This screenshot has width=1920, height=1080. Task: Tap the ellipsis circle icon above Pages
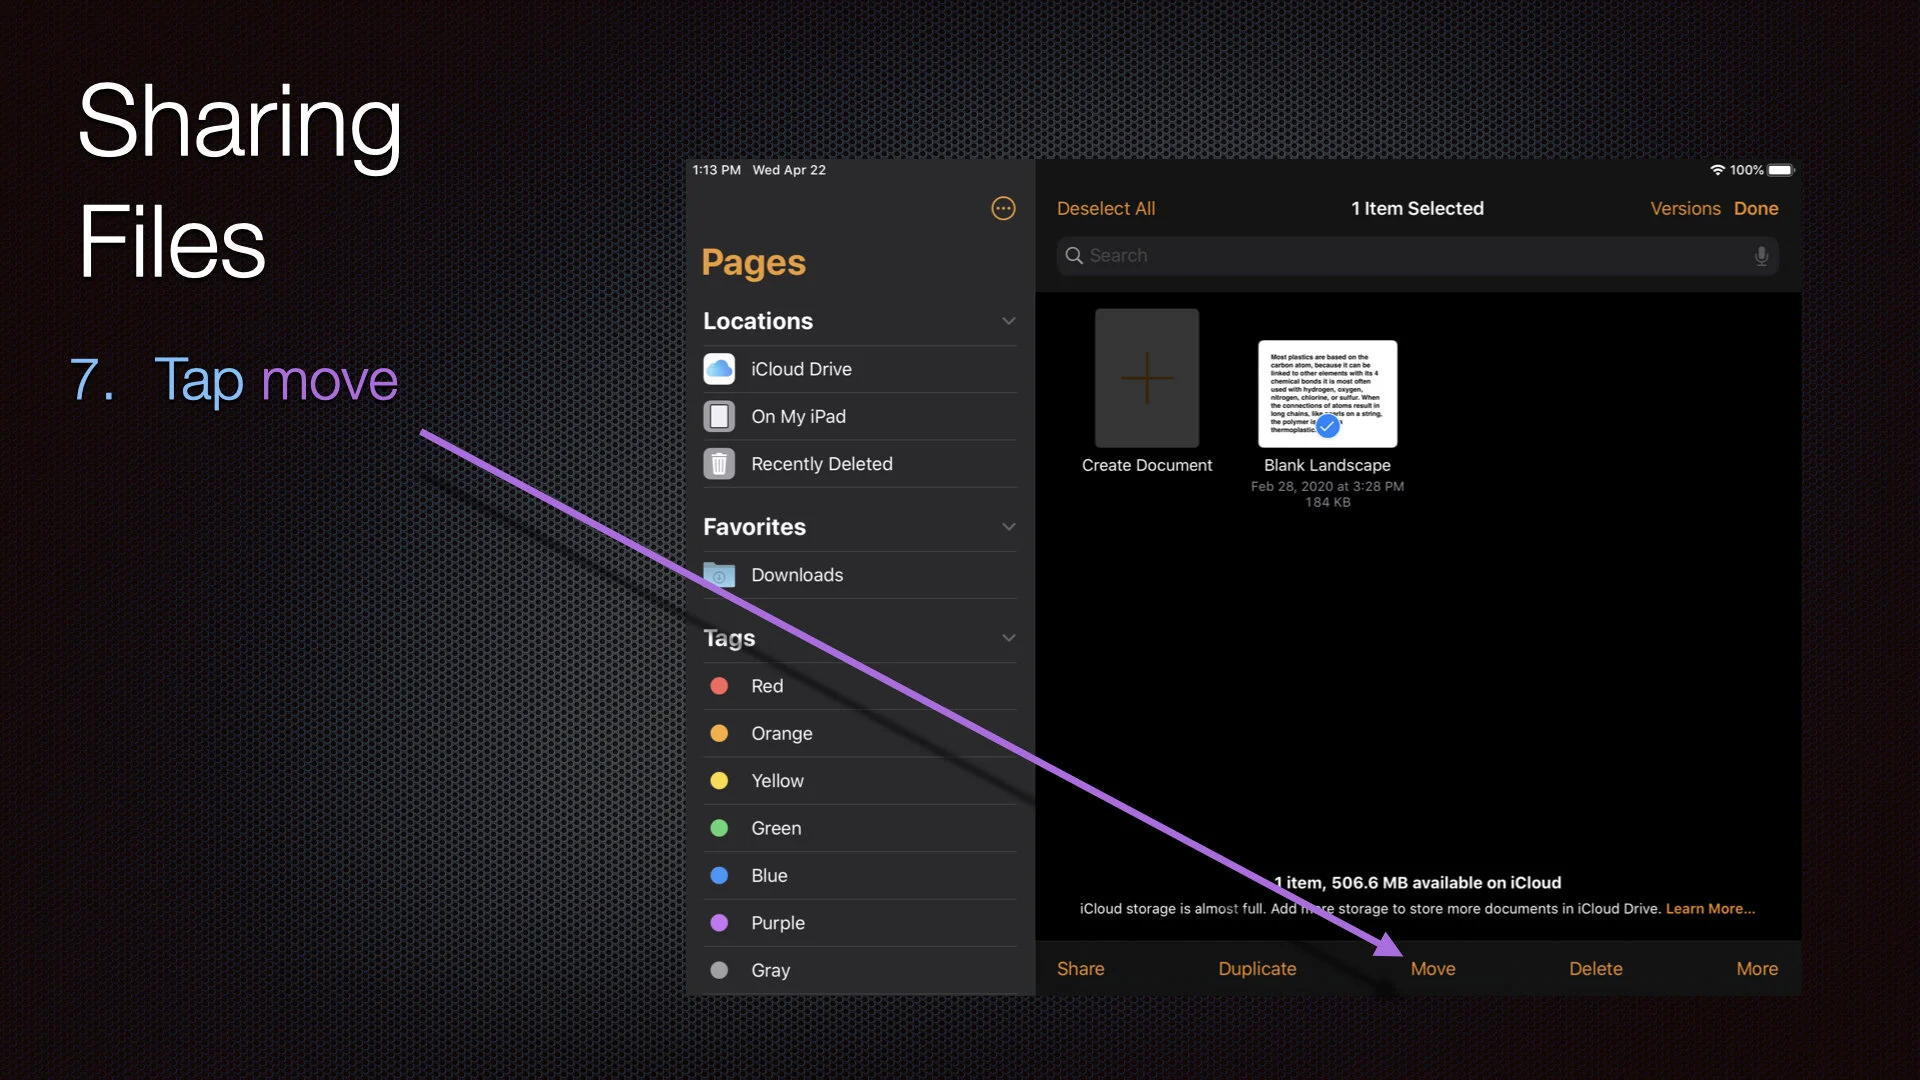(x=1003, y=208)
